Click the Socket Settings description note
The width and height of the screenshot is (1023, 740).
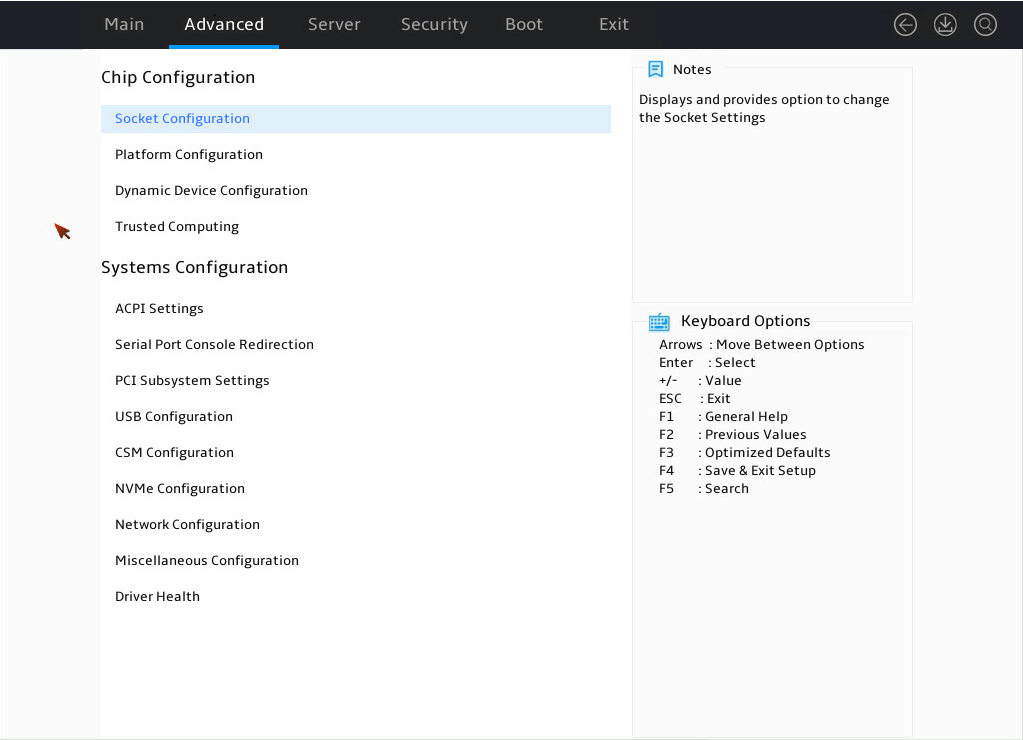tap(764, 108)
